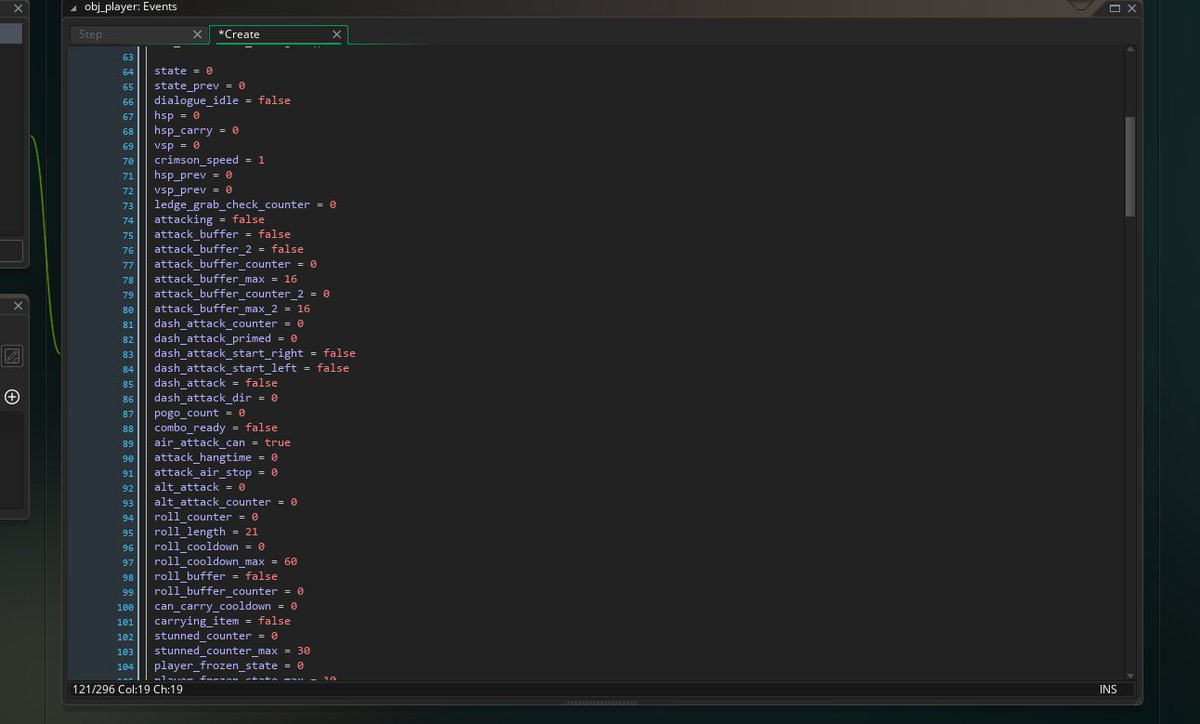The width and height of the screenshot is (1200, 724).
Task: Close the obj_player Events window
Action: (x=1131, y=8)
